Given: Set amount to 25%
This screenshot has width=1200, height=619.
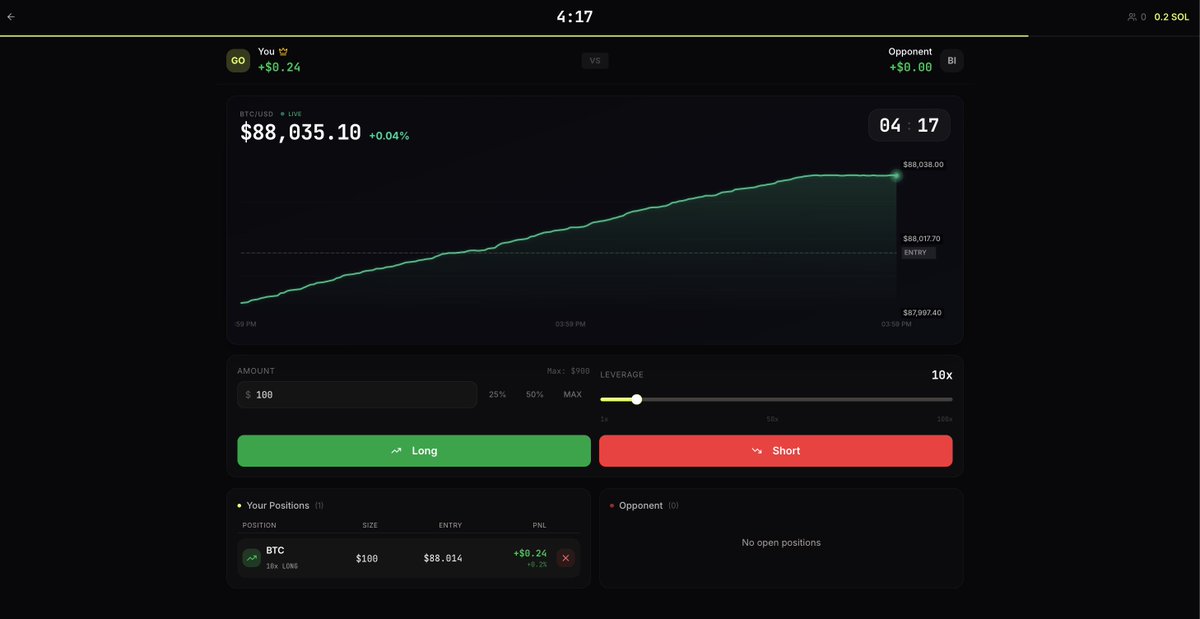Looking at the screenshot, I should 497,395.
